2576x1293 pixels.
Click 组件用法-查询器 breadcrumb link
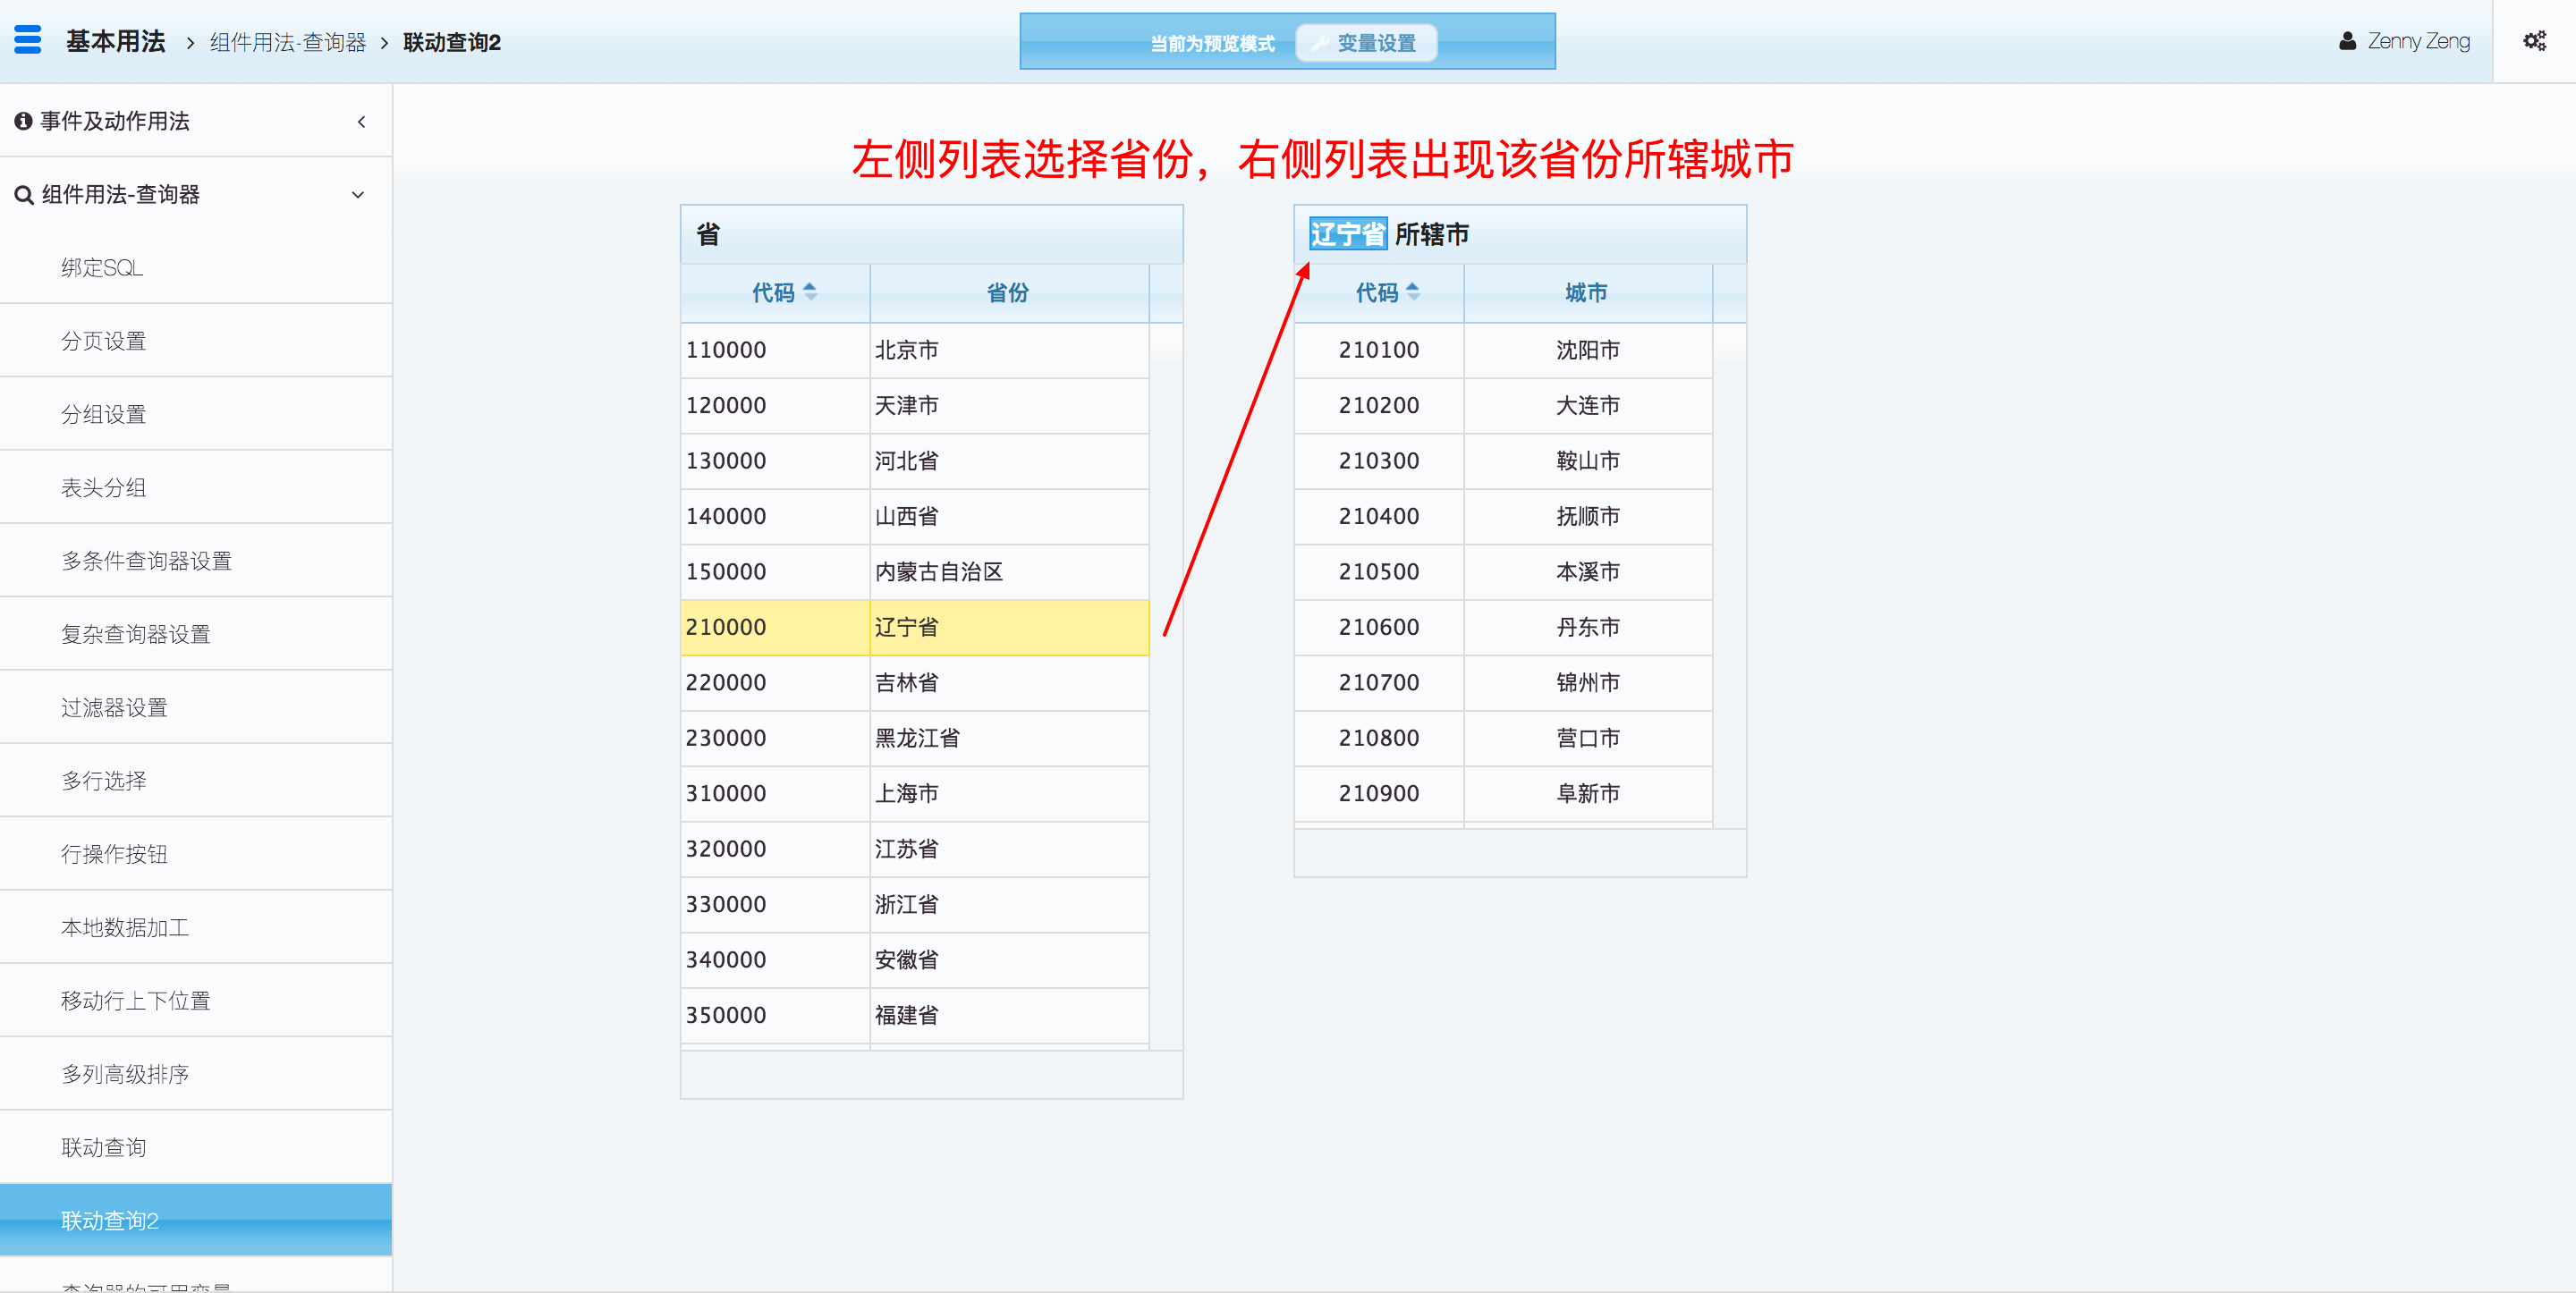pyautogui.click(x=288, y=43)
